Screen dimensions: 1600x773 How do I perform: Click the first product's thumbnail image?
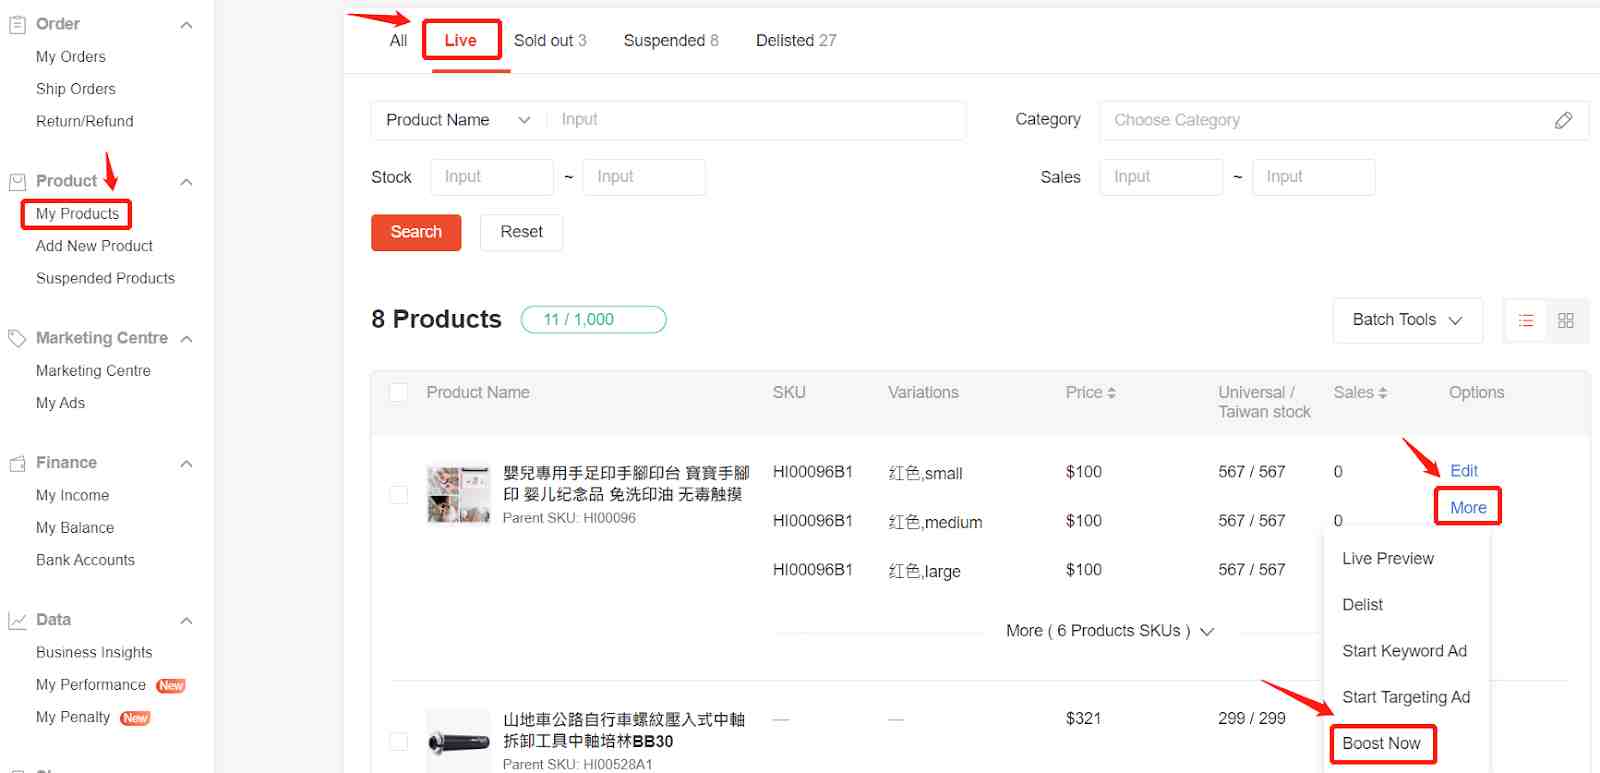point(458,495)
